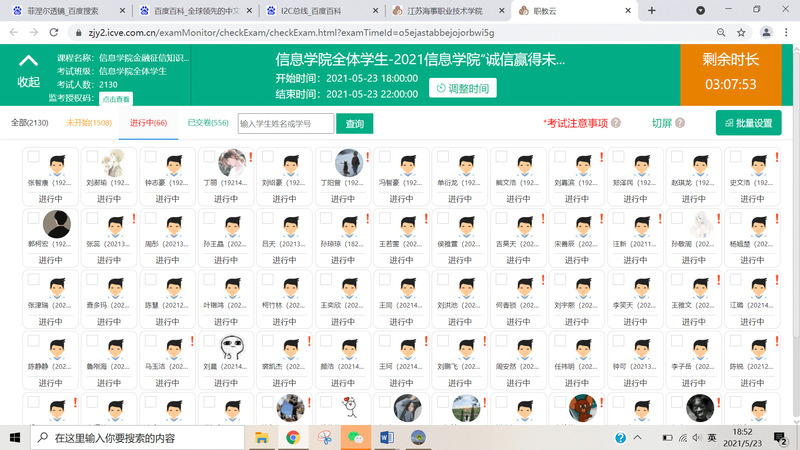Viewport: 800px width, 450px height.
Task: Click the bookmark star in the address bar
Action: (741, 32)
